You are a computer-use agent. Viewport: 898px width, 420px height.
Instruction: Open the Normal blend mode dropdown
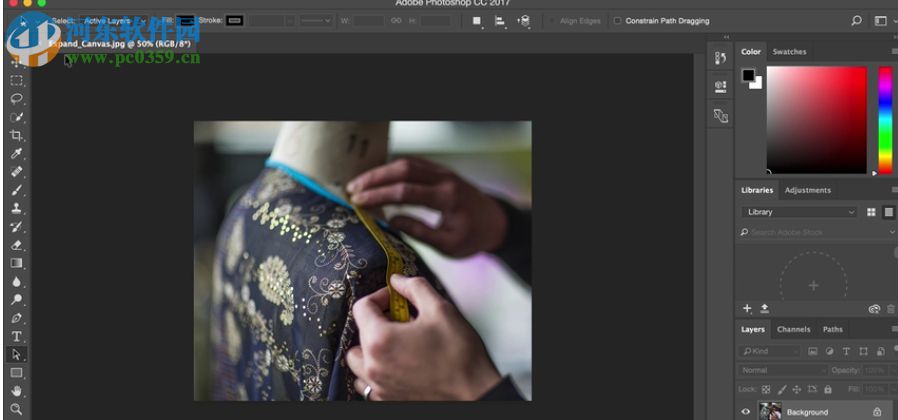coord(782,370)
